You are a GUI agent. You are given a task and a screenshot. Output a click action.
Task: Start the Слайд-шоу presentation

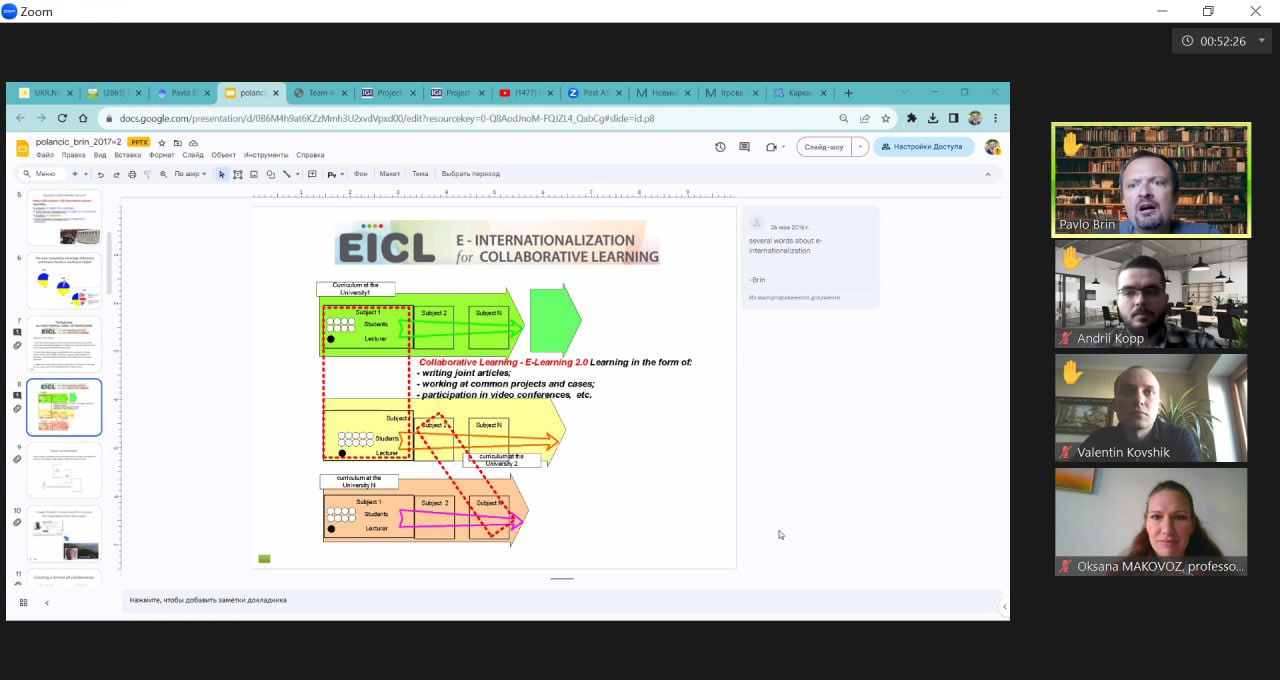[x=823, y=147]
